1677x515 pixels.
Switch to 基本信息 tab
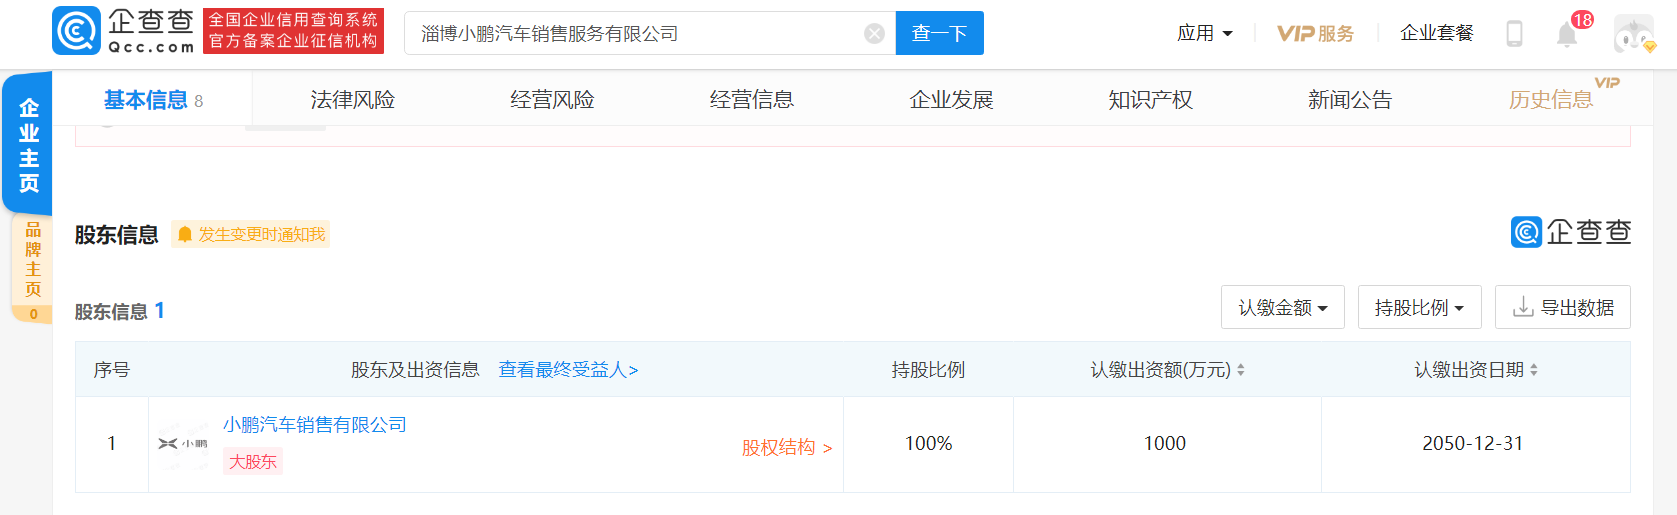153,100
